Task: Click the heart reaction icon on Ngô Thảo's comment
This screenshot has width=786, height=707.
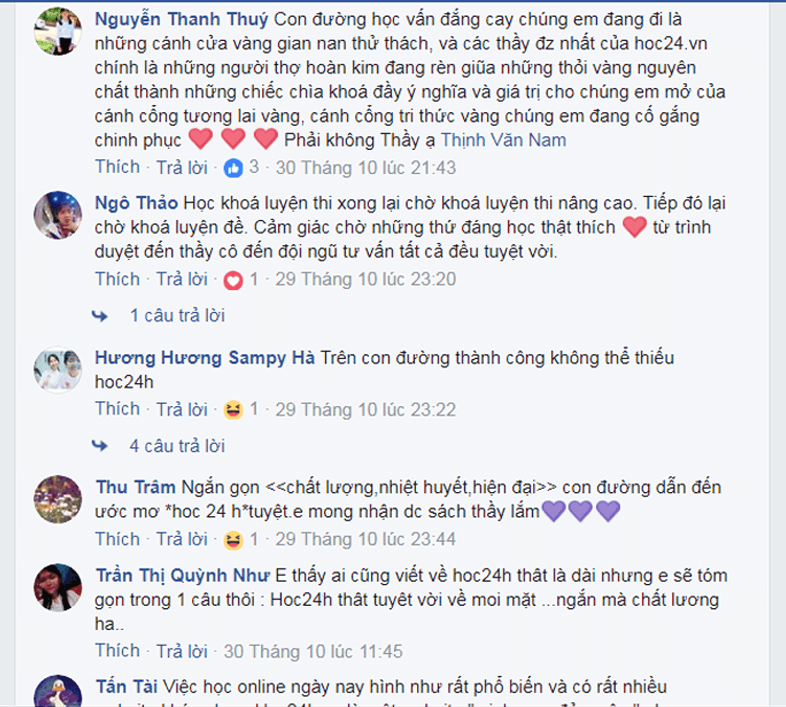Action: (x=233, y=280)
